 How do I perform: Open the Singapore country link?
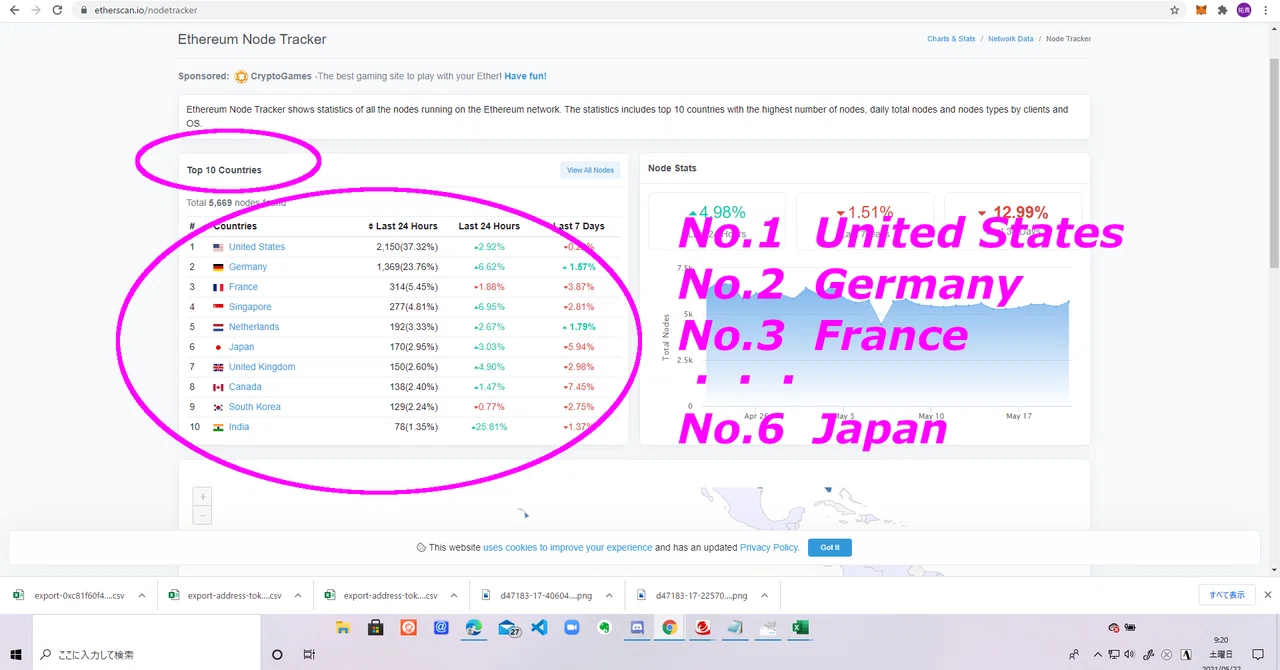pyautogui.click(x=250, y=307)
